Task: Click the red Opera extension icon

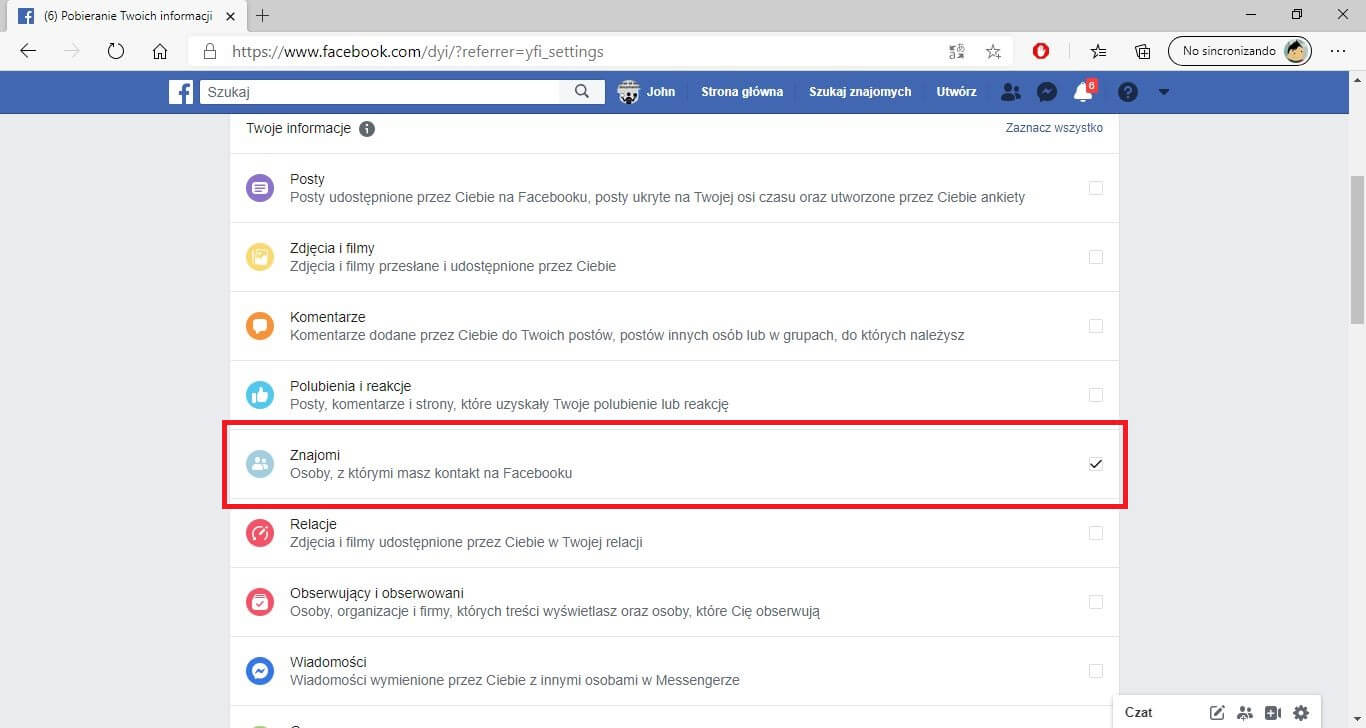Action: (1041, 51)
